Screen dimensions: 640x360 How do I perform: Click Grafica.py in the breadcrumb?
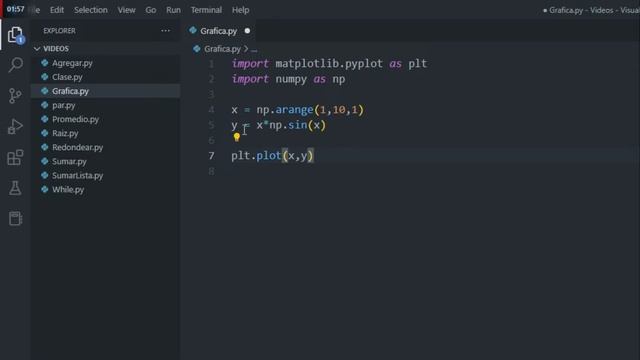(x=222, y=49)
